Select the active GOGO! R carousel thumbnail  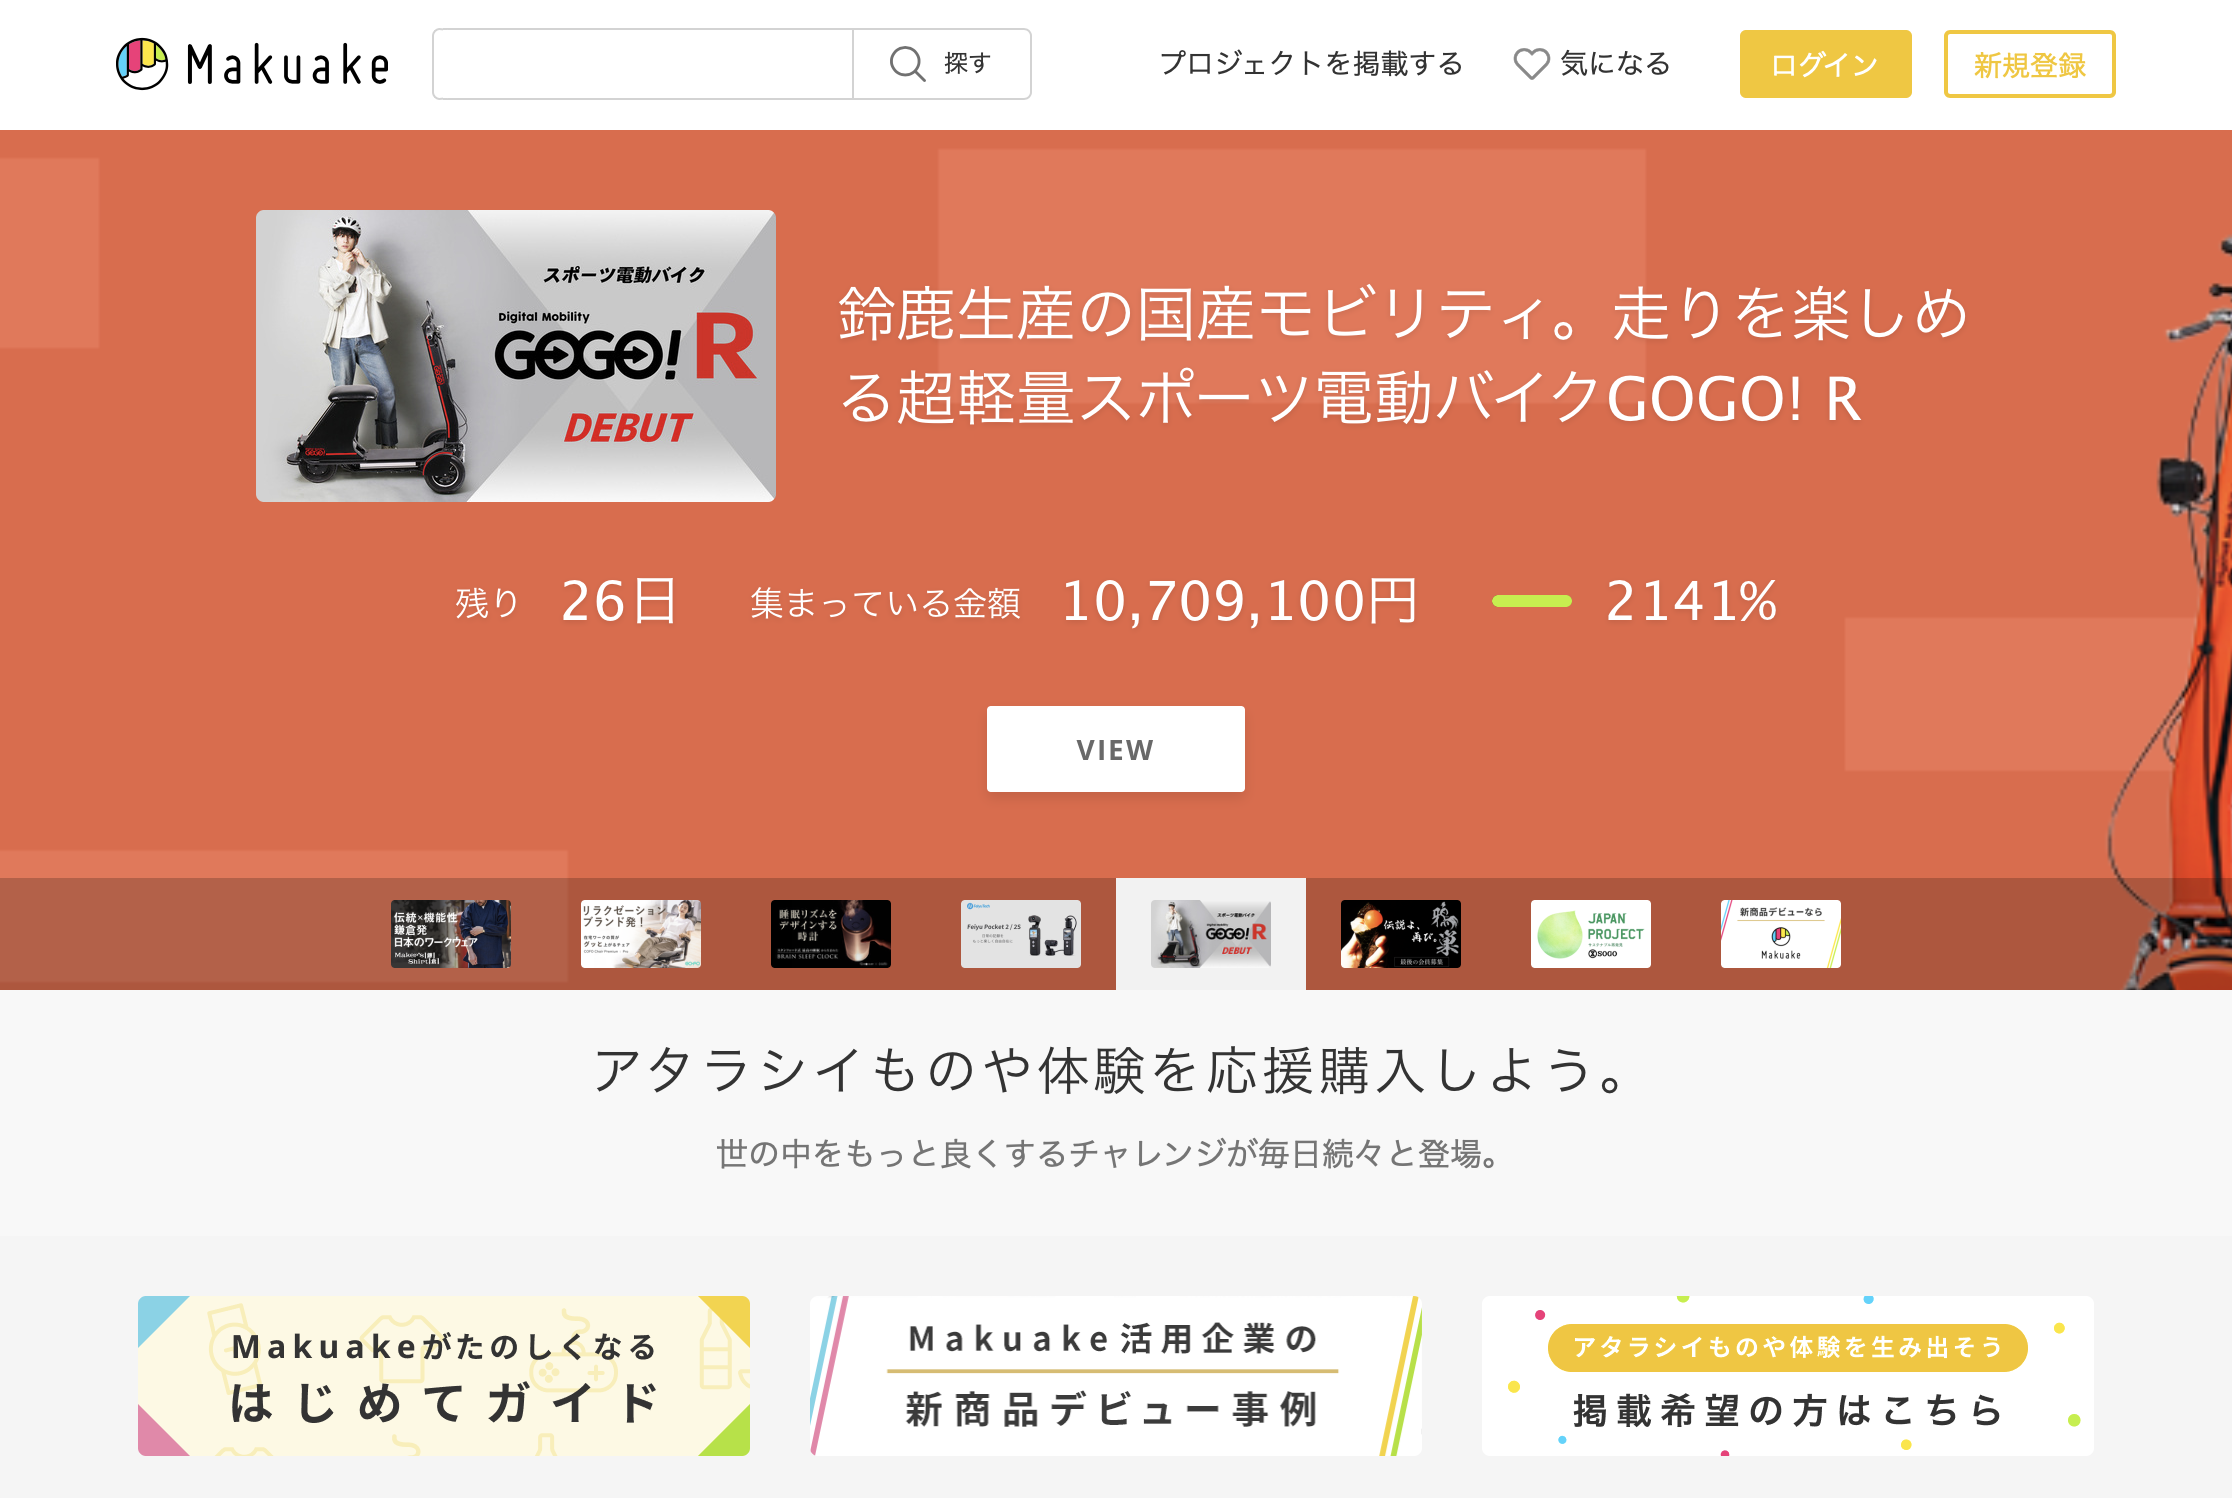(1211, 934)
